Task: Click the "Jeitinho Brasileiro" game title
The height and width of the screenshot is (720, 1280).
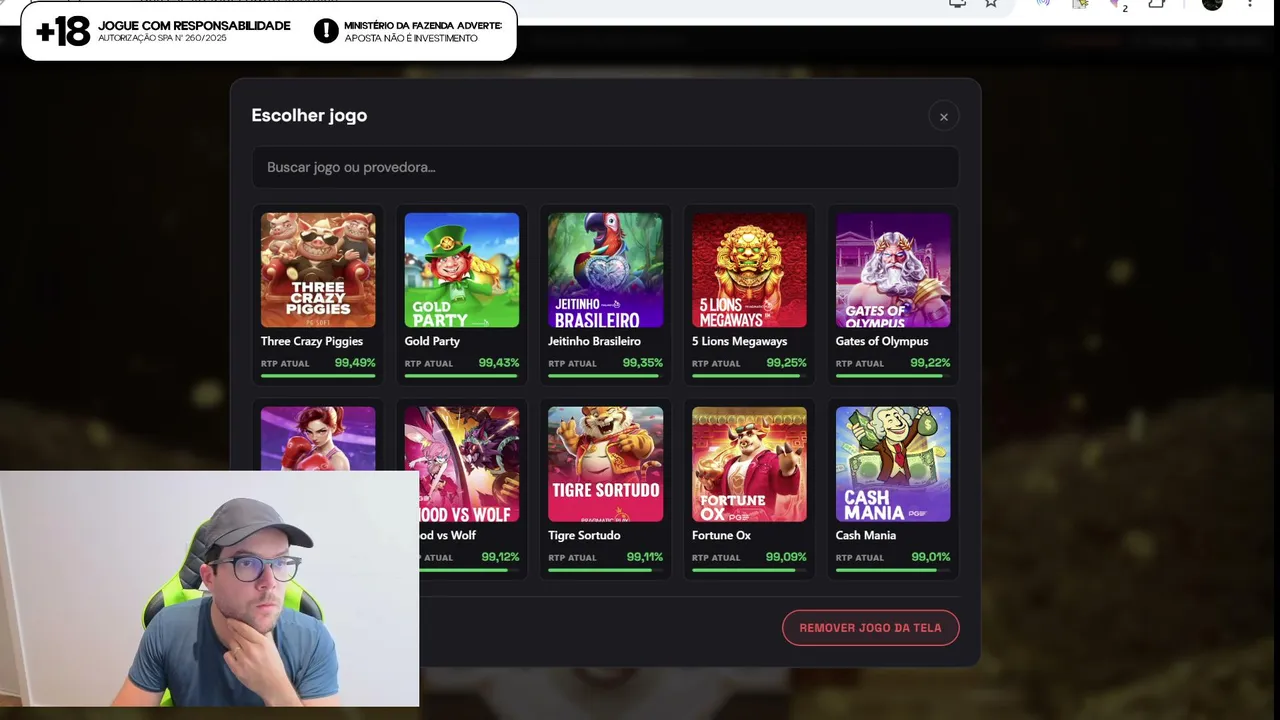Action: pyautogui.click(x=594, y=341)
